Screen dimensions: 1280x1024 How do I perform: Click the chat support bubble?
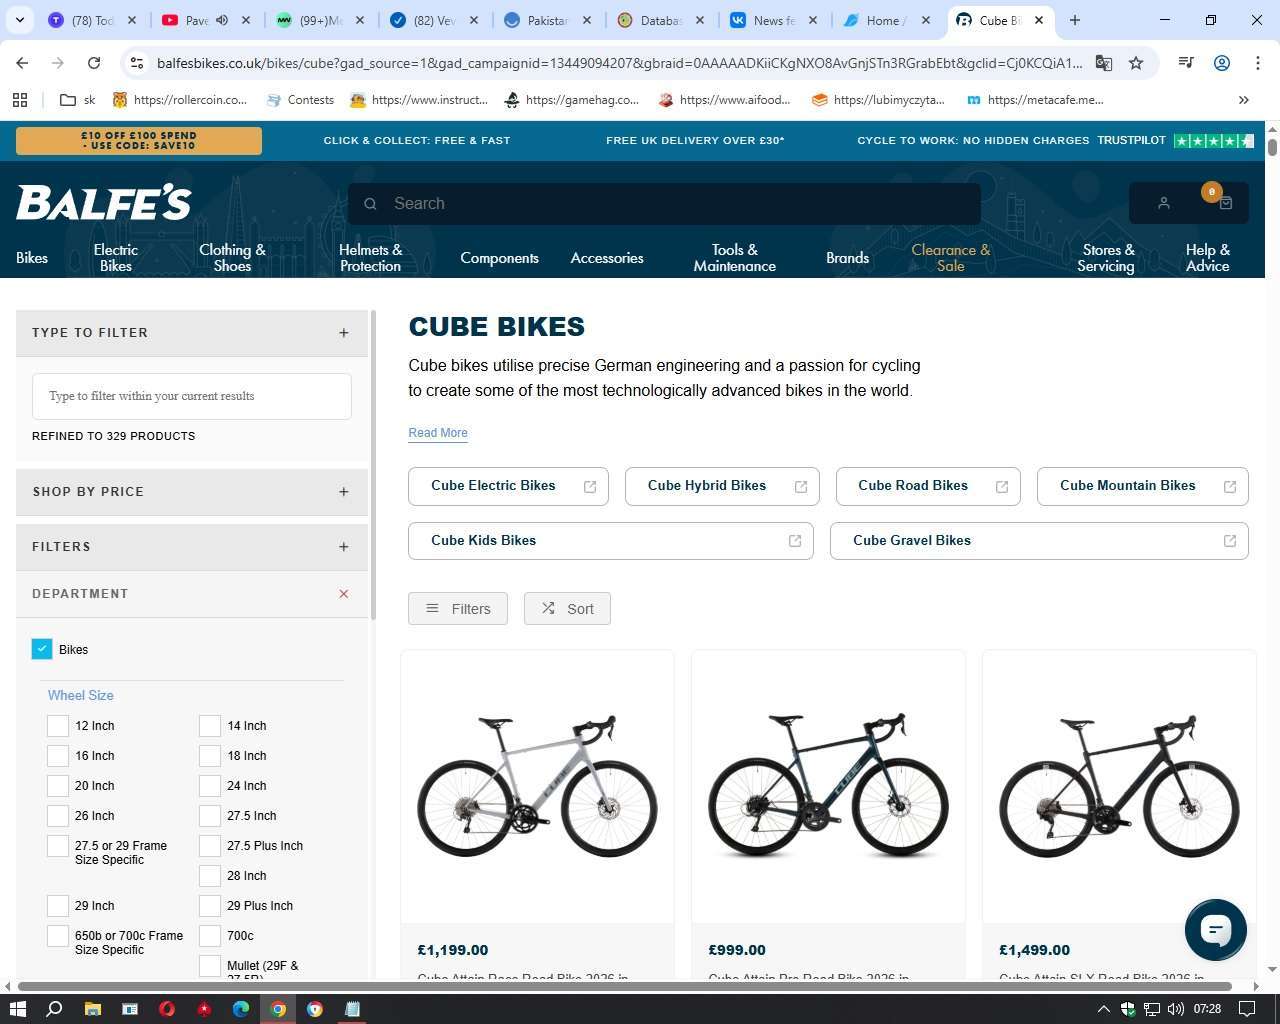click(x=1215, y=929)
